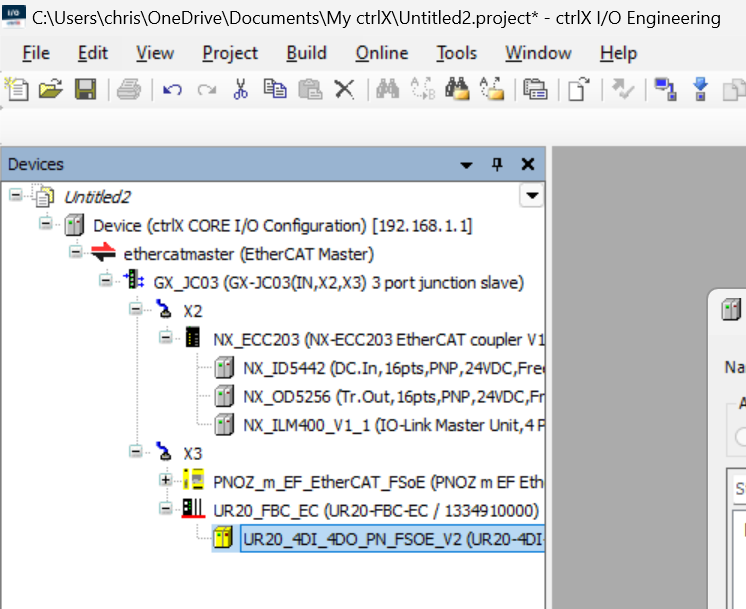Viewport: 746px width, 609px height.
Task: Click the Paste clipboard icon
Action: click(310, 89)
